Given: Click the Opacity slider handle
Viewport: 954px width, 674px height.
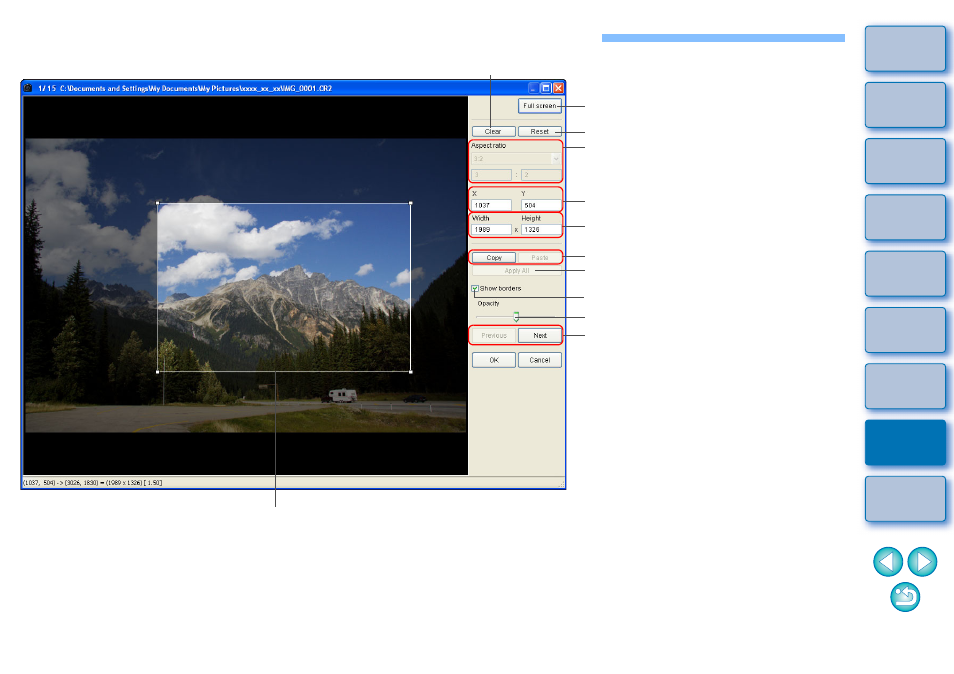Looking at the screenshot, I should point(516,316).
